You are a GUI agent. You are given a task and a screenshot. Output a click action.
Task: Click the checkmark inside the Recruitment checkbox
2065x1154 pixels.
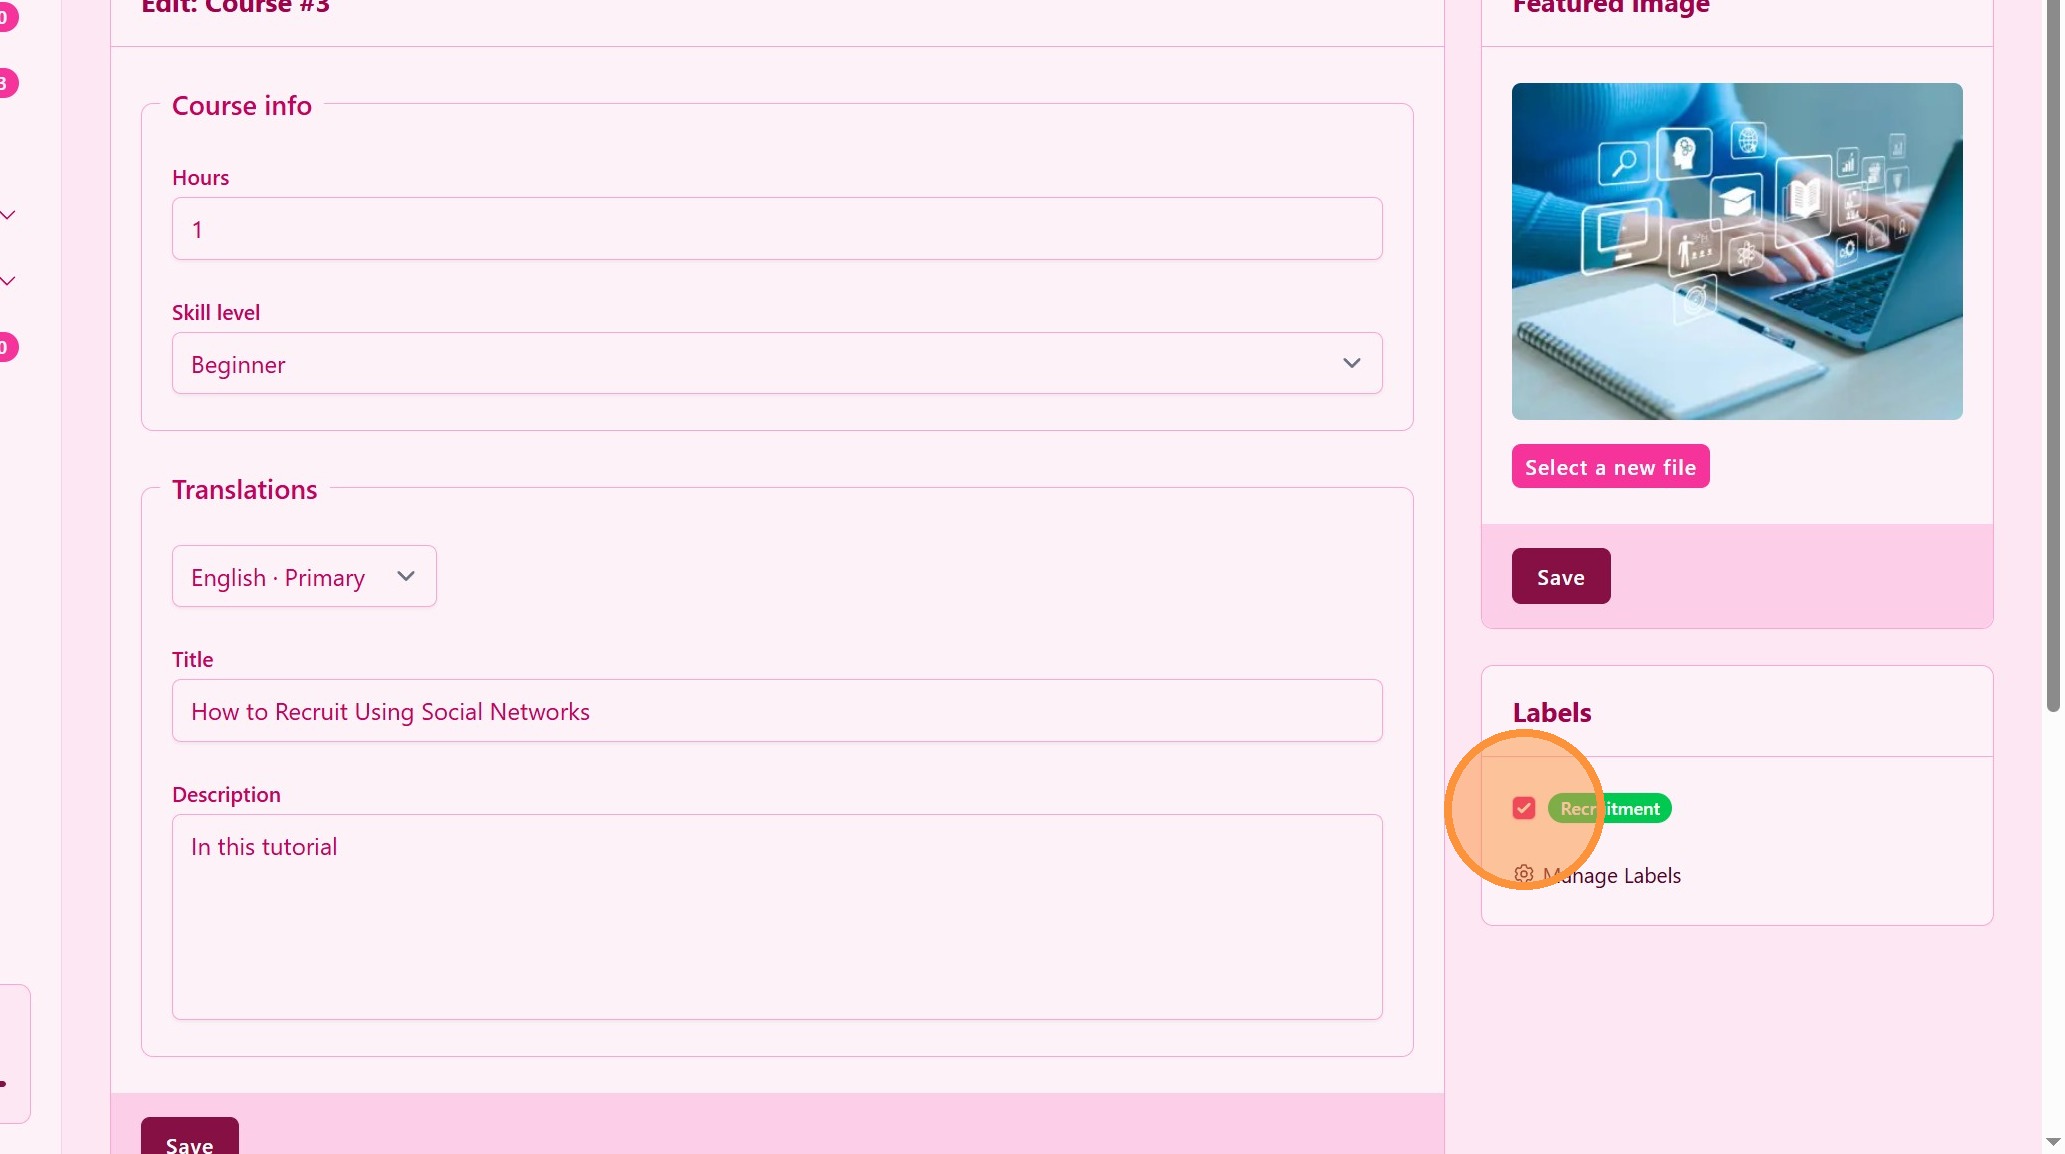1523,808
